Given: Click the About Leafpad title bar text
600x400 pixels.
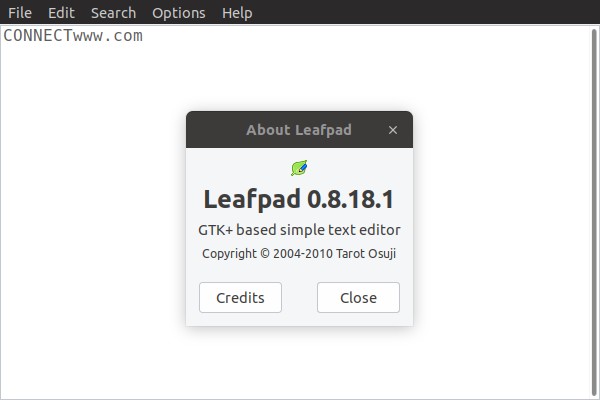Looking at the screenshot, I should pyautogui.click(x=299, y=130).
